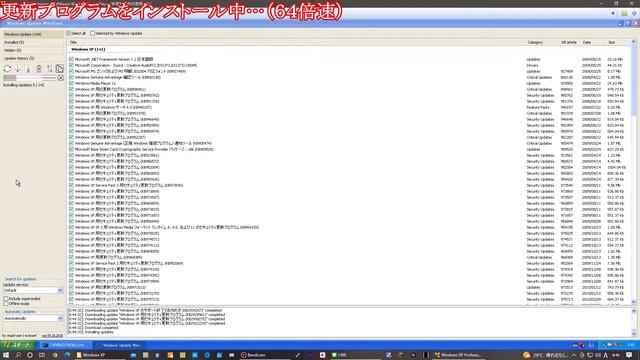This screenshot has width=640, height=360.
Task: Toggle Selected by Windows Update checkbox
Action: click(93, 33)
